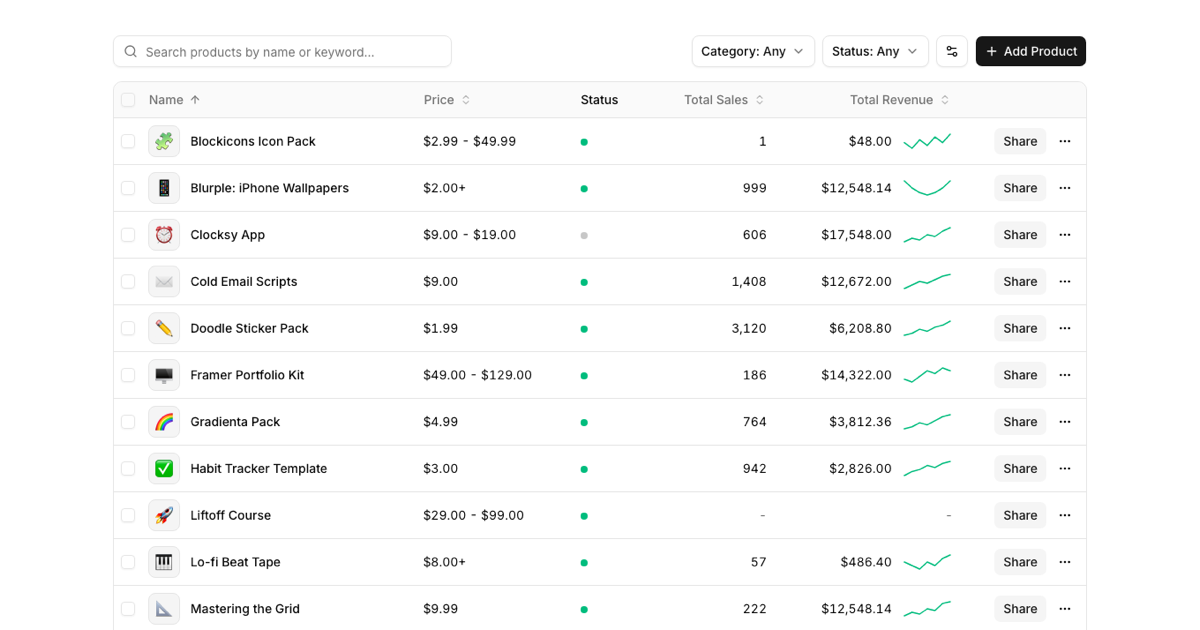Open more options for Framer Portfolio Kit
The image size is (1200, 630).
[1065, 375]
